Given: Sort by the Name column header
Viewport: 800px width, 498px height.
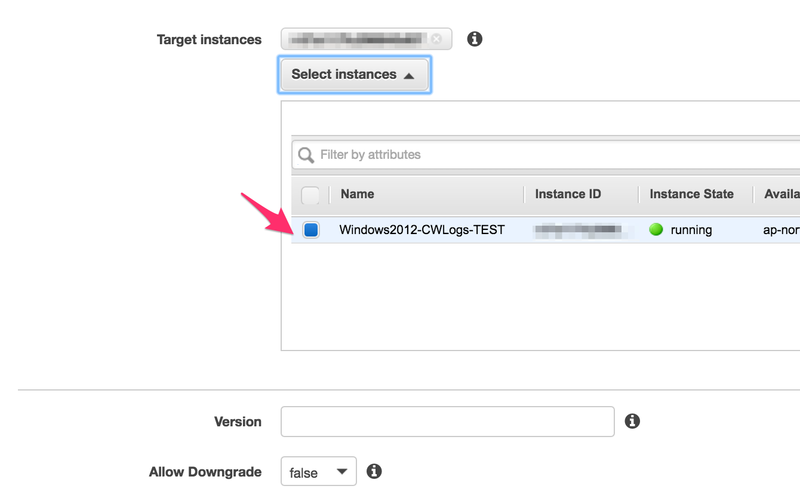Looking at the screenshot, I should pos(357,194).
